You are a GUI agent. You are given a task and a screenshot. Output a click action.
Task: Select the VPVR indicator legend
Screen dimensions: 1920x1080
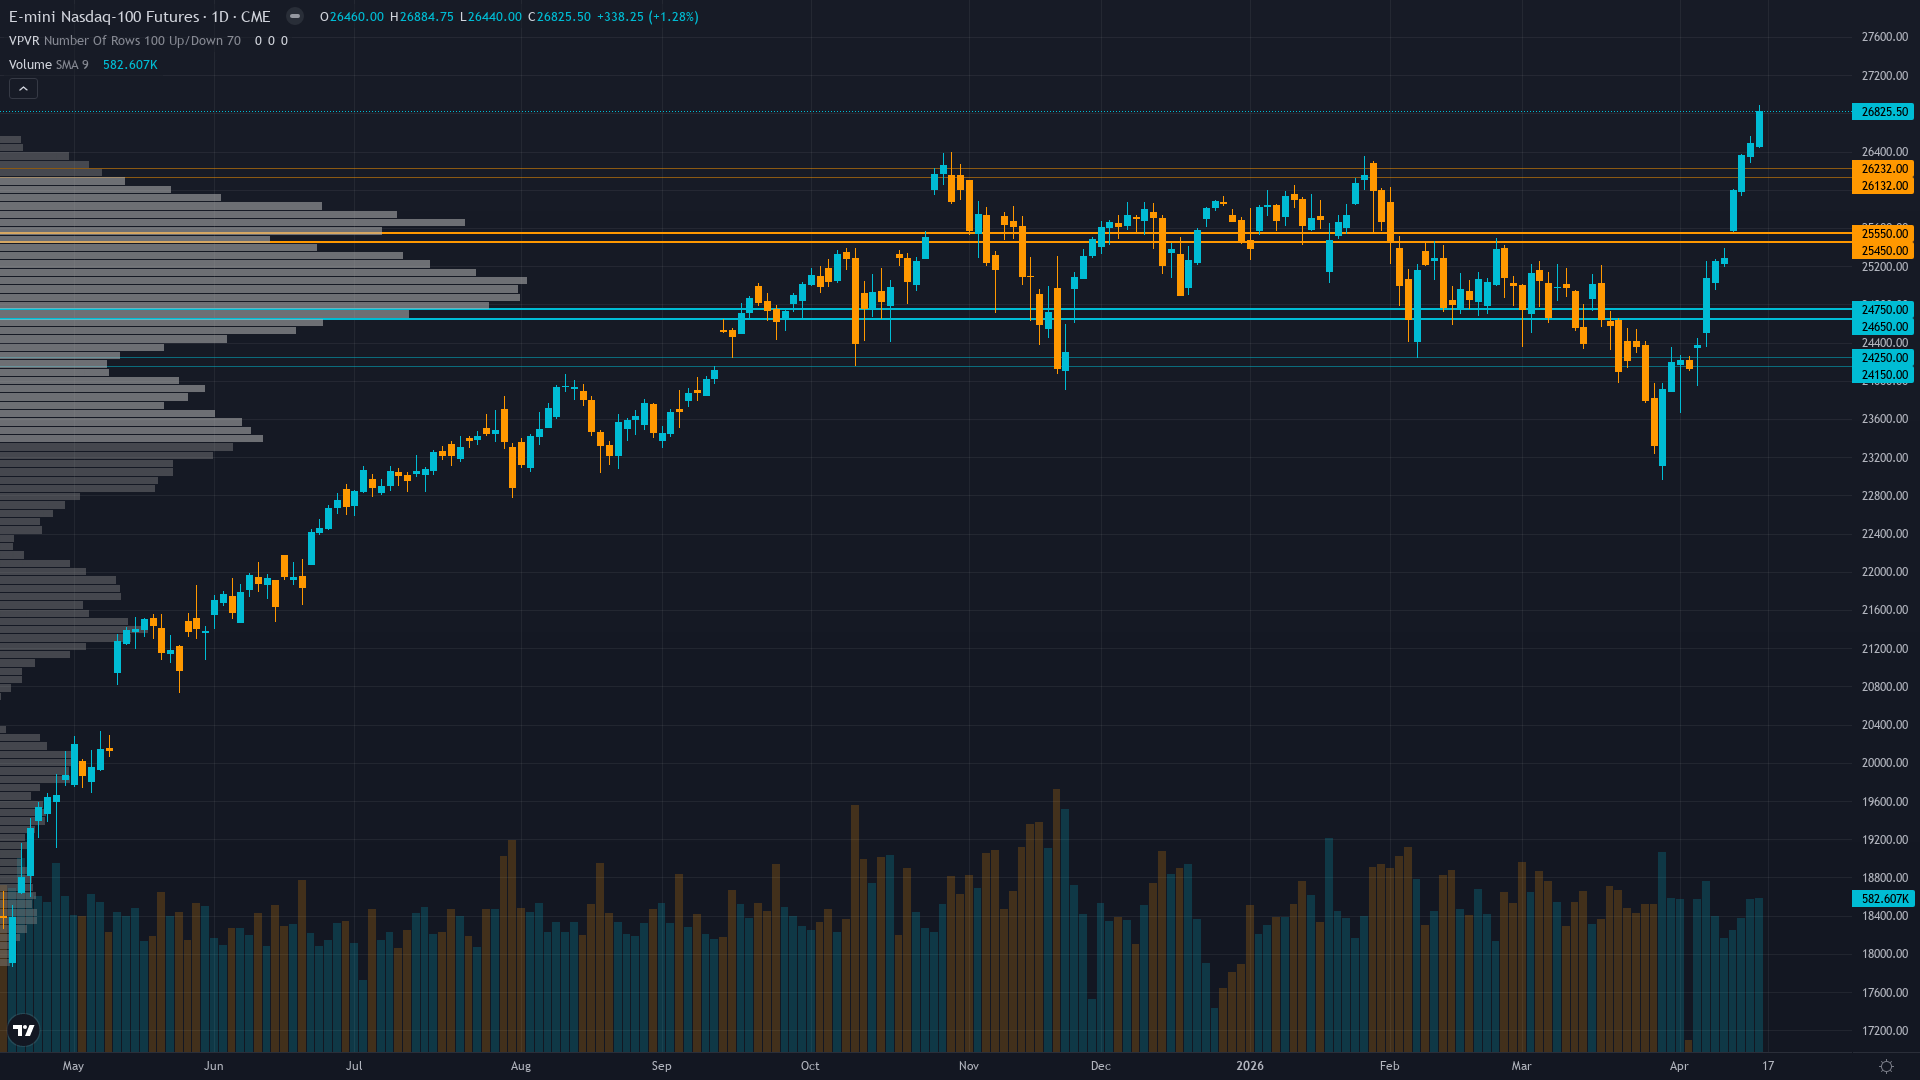tap(125, 41)
